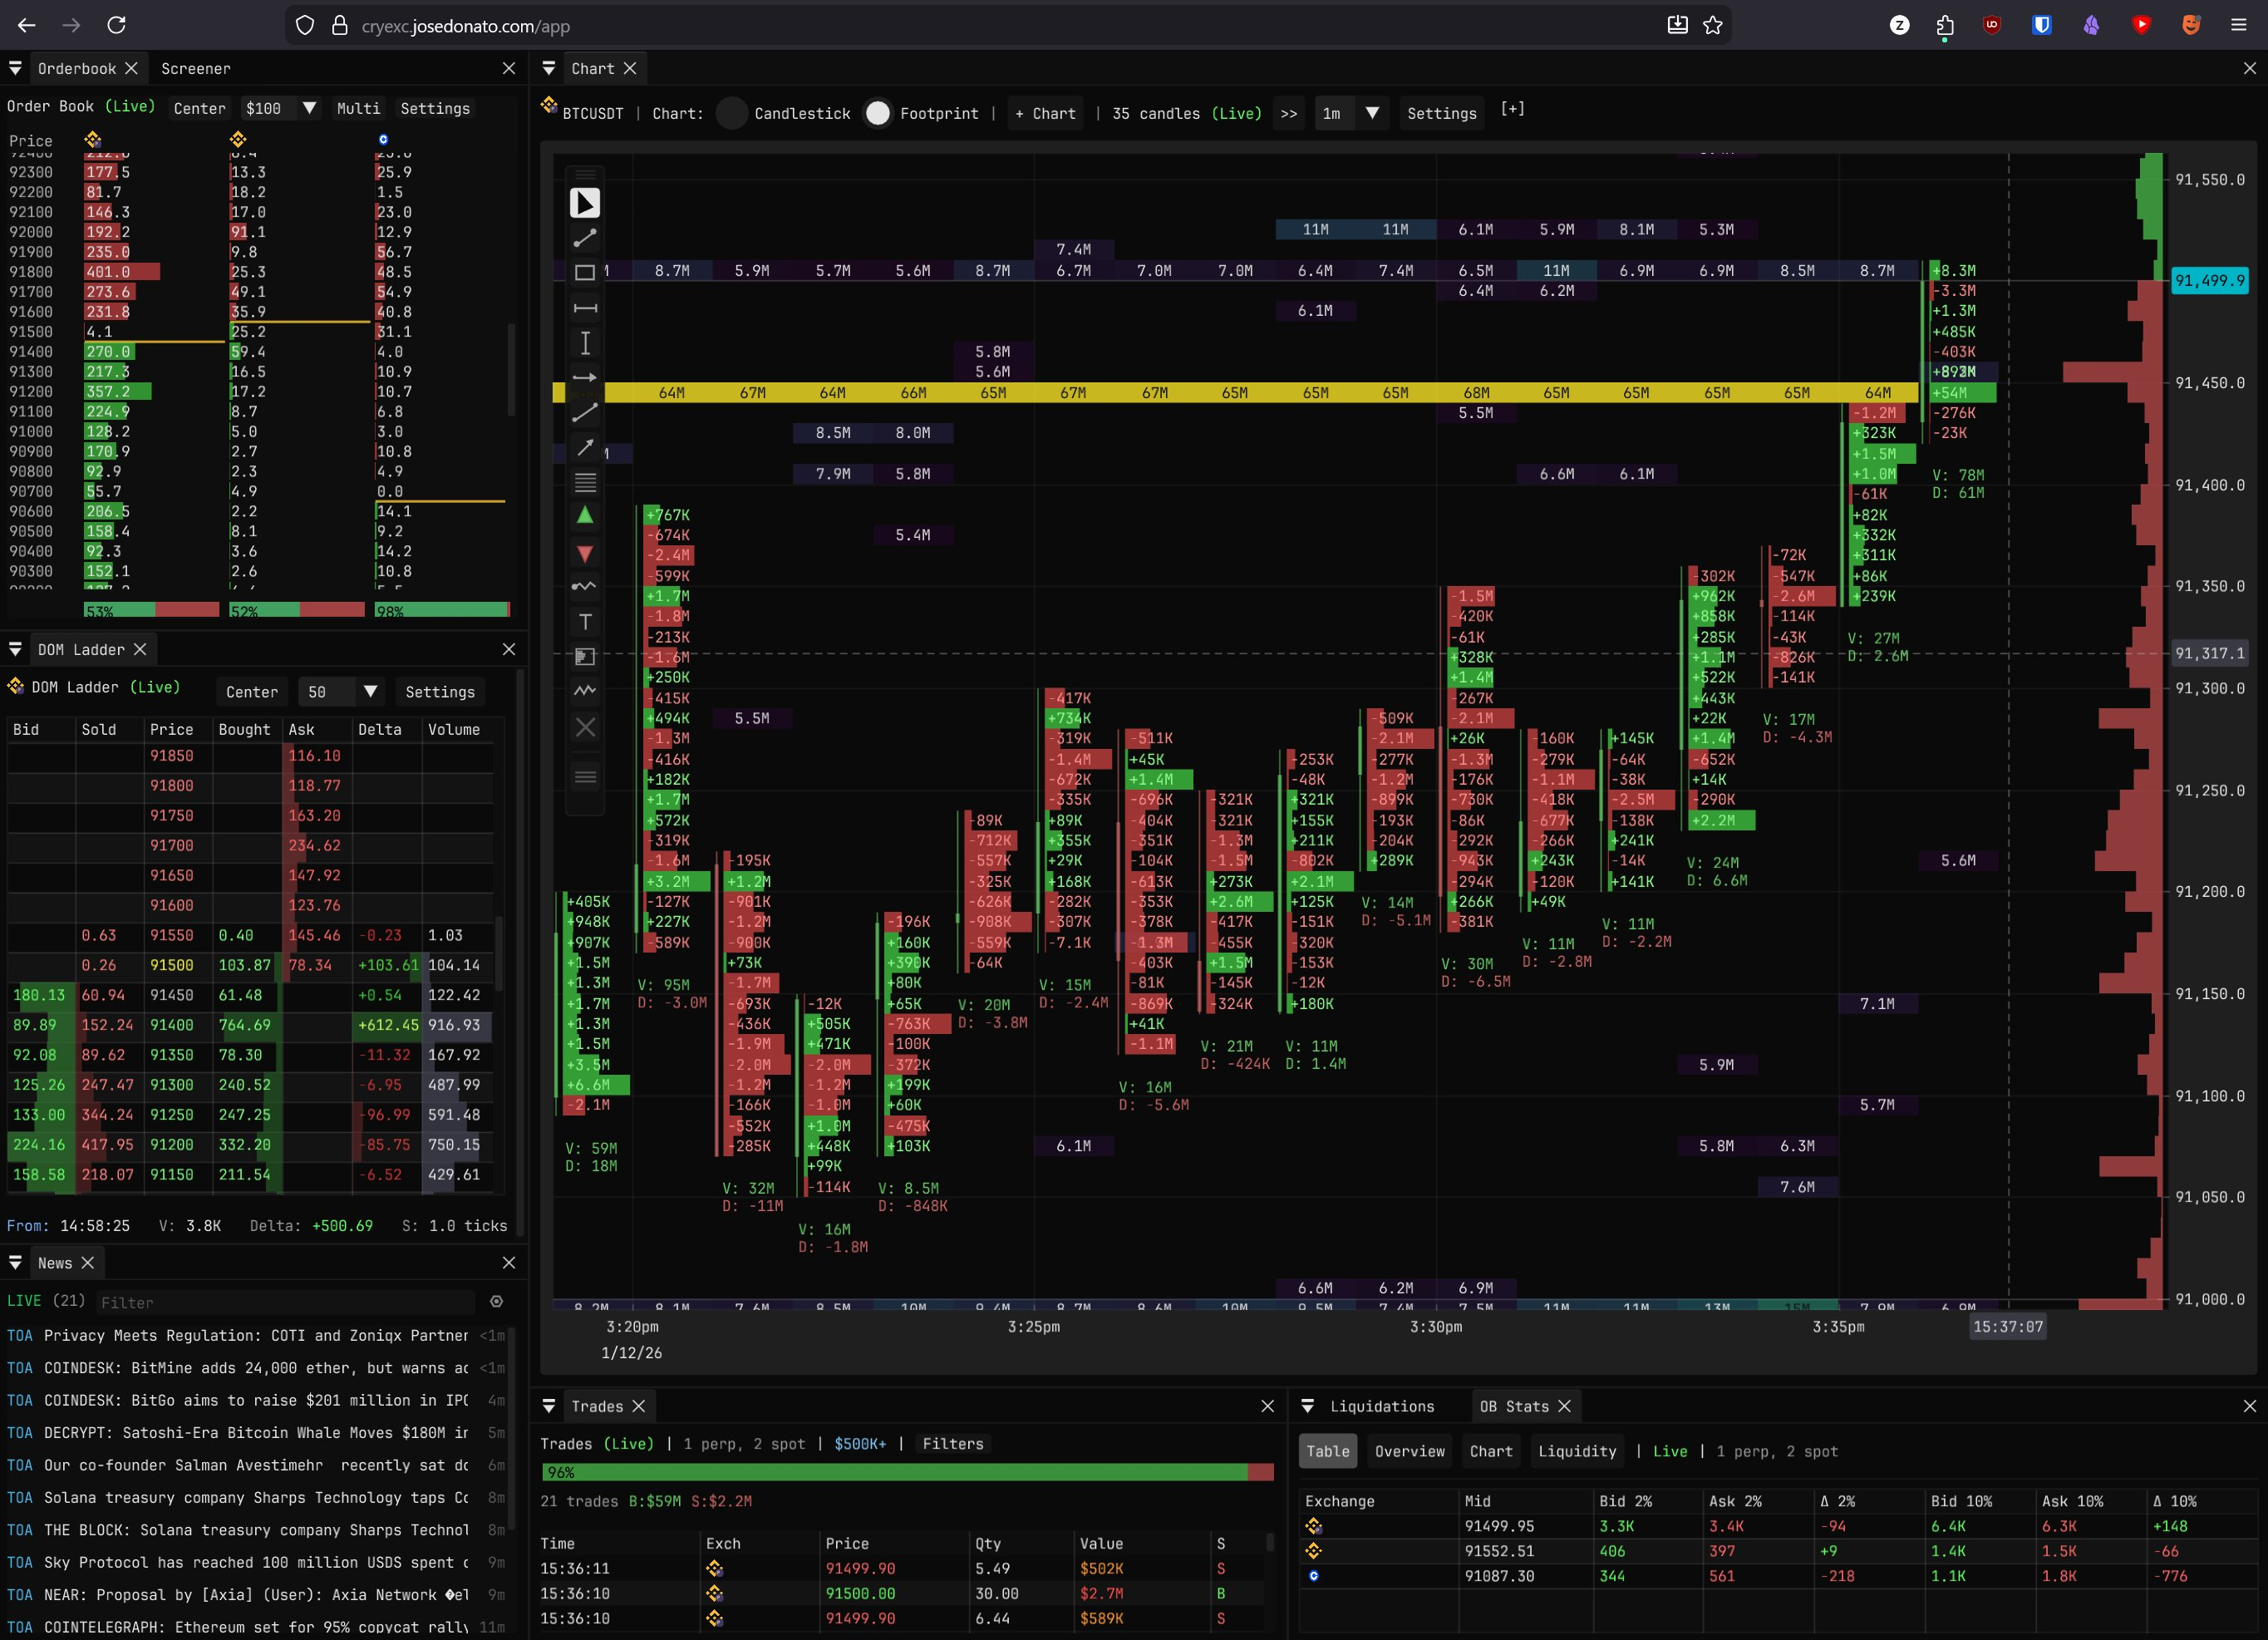Open the 1m timeframe dropdown
The width and height of the screenshot is (2268, 1640).
pyautogui.click(x=1373, y=113)
